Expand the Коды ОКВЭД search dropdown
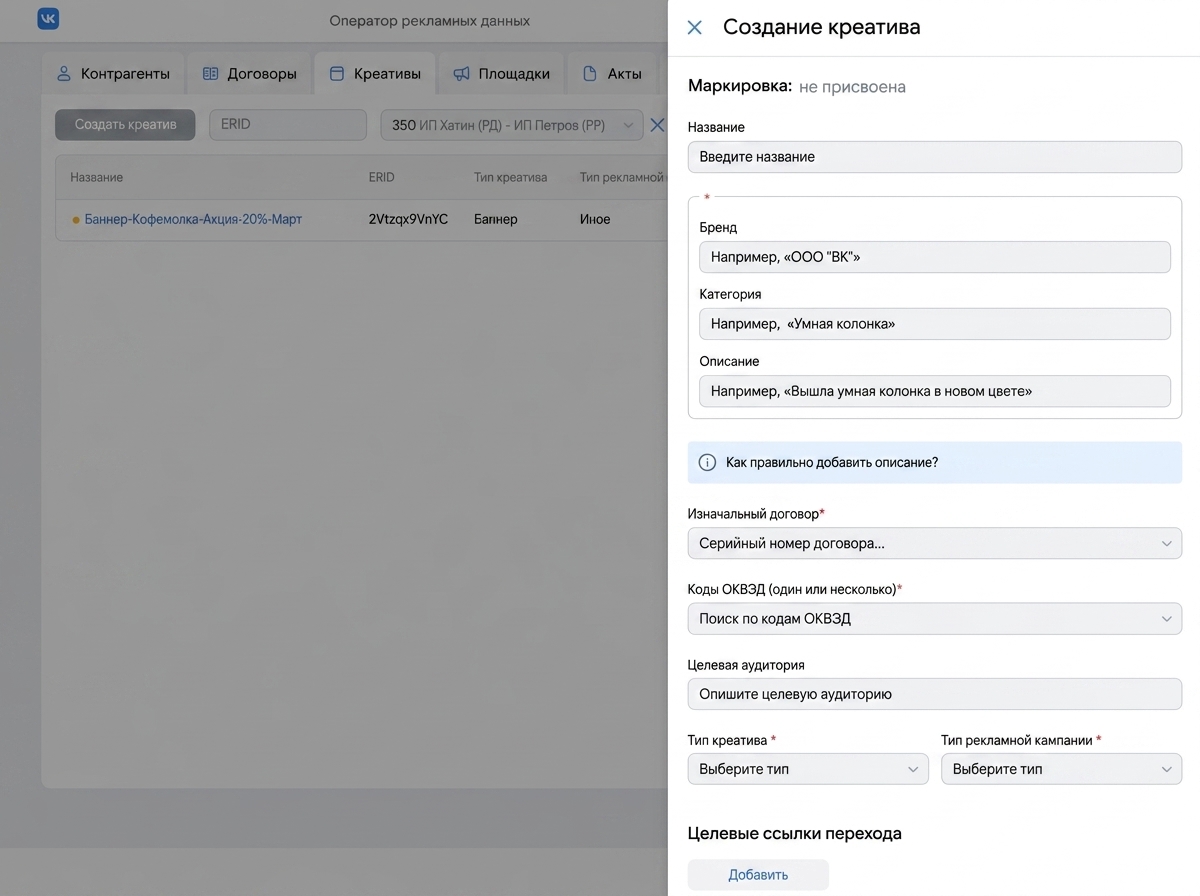 [935, 619]
